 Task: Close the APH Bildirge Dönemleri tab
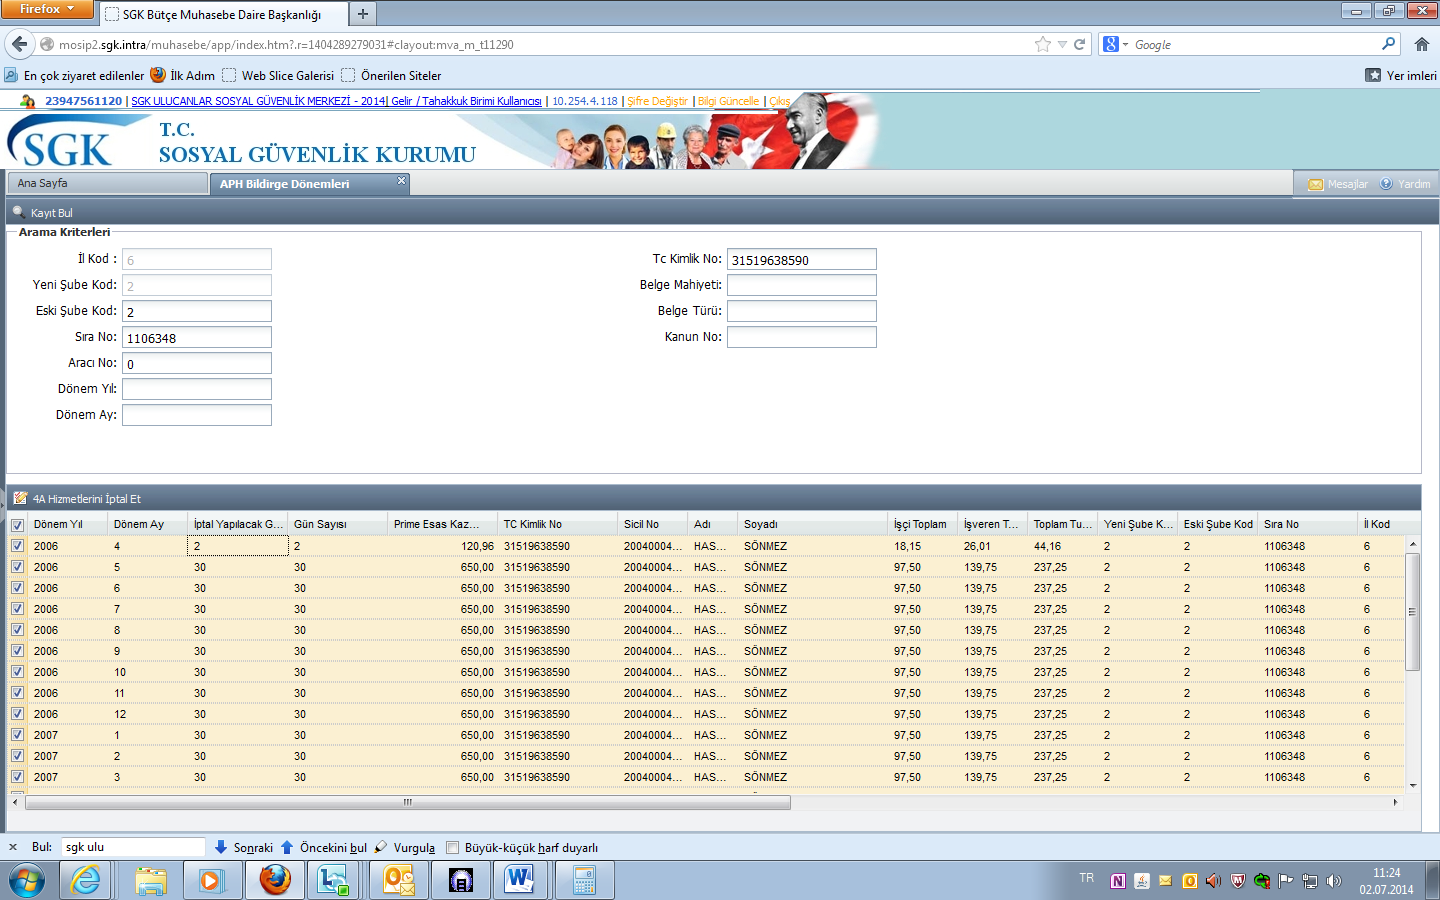pos(401,181)
